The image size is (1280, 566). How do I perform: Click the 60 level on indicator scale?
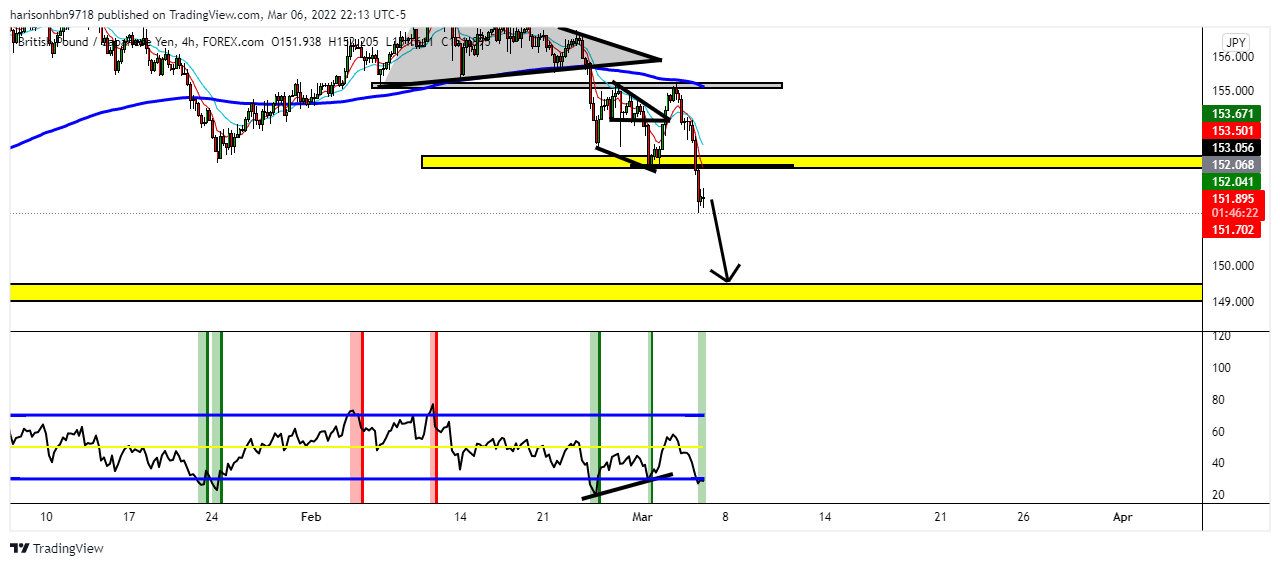click(x=1219, y=432)
